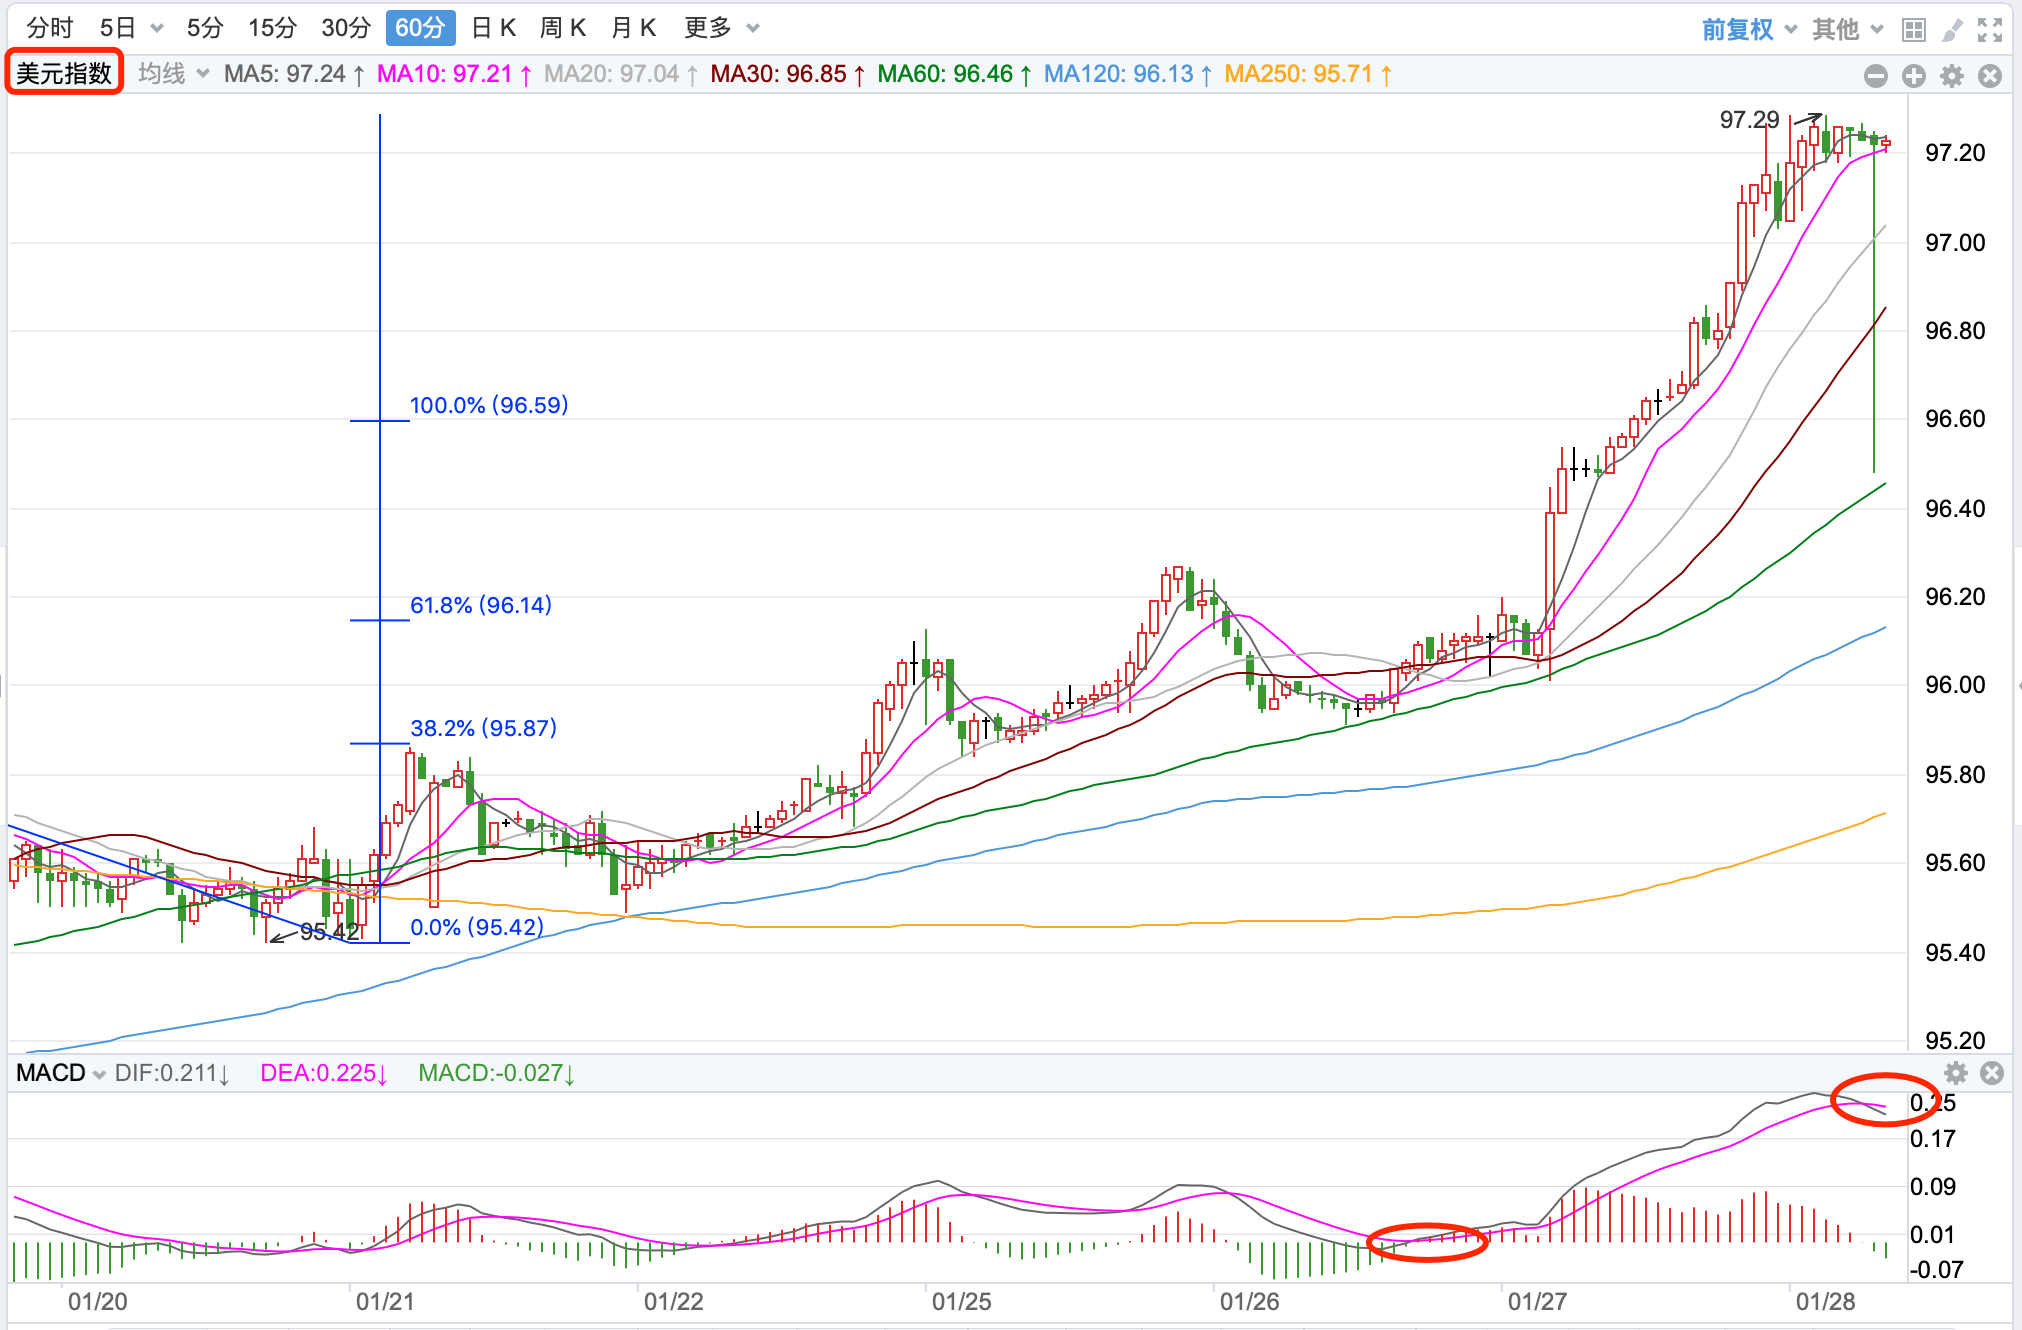Close the MACD indicator panel
The height and width of the screenshot is (1330, 2022).
tap(1992, 1073)
